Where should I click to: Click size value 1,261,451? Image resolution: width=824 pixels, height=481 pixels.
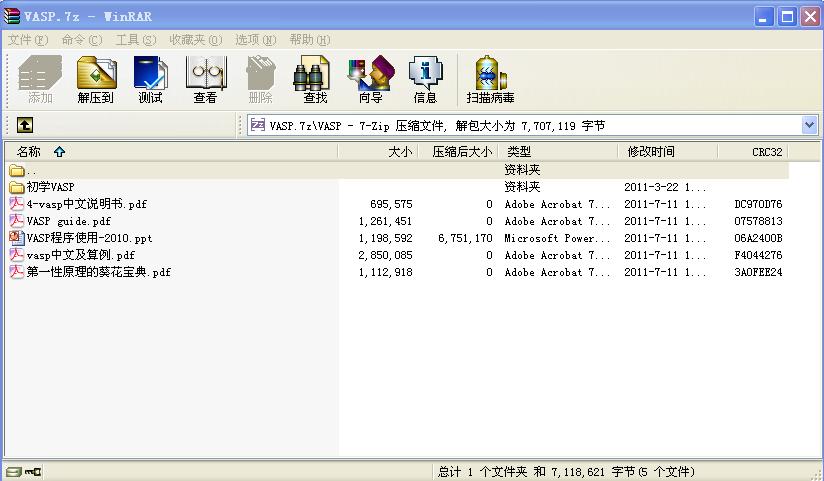(x=385, y=221)
